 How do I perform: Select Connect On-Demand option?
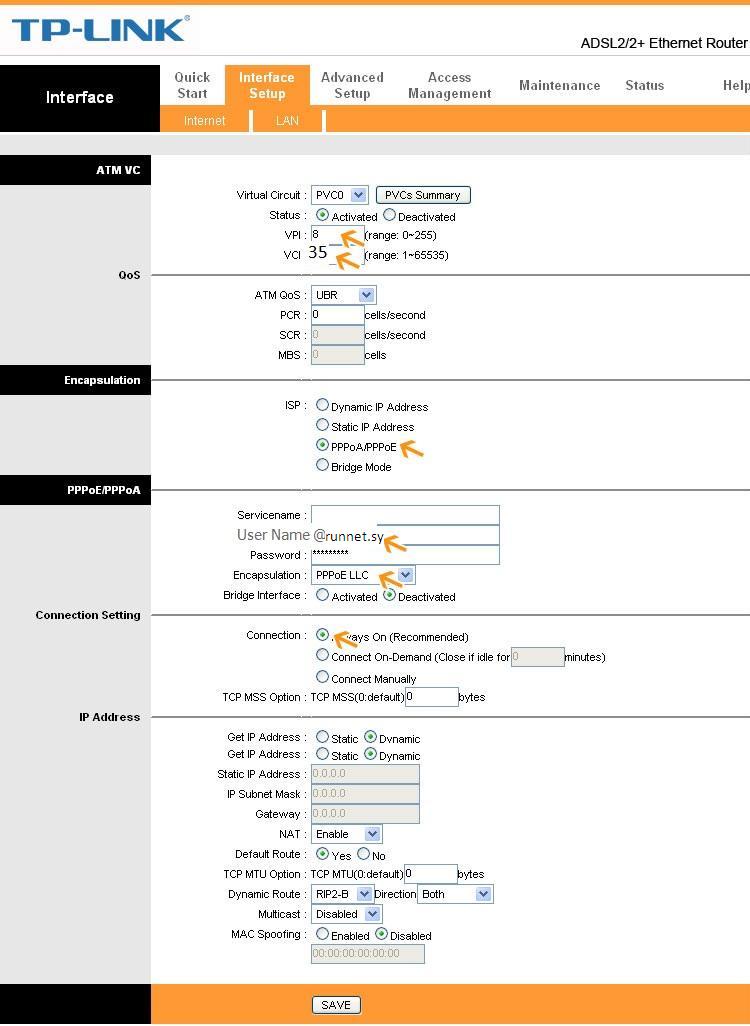pyautogui.click(x=322, y=655)
